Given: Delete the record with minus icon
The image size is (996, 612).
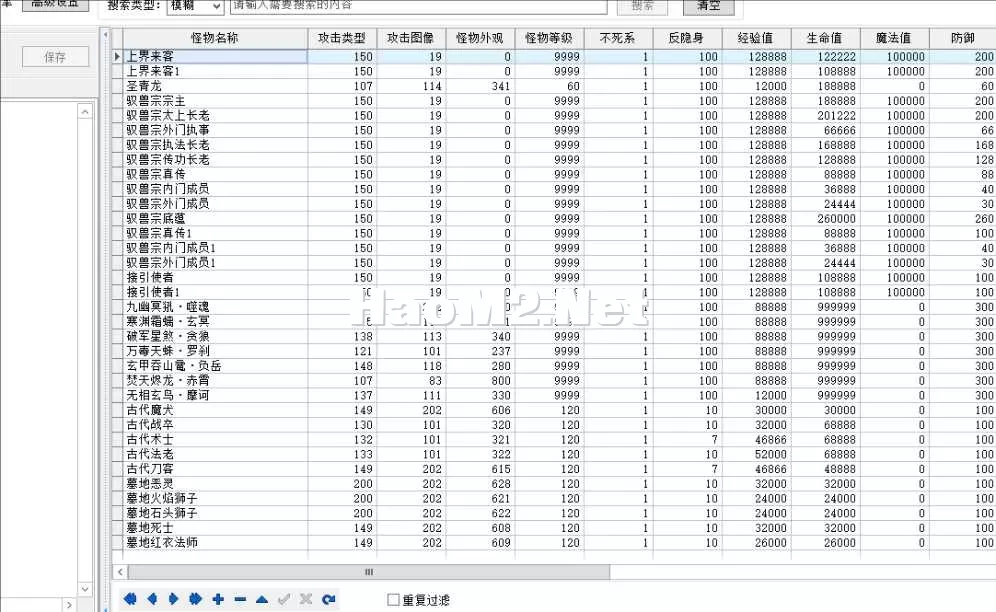Looking at the screenshot, I should pyautogui.click(x=240, y=599).
